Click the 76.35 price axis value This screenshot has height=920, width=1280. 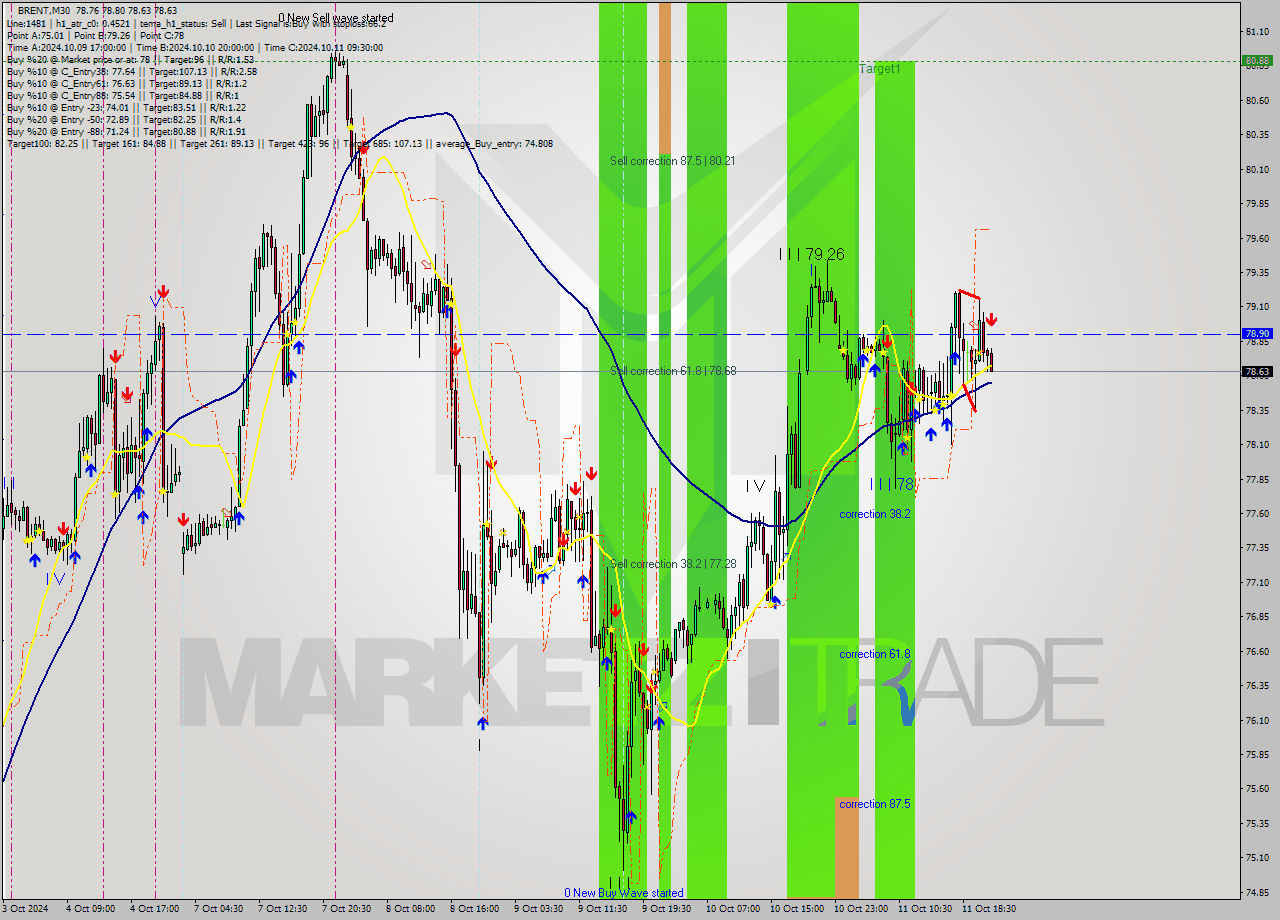pos(1257,686)
